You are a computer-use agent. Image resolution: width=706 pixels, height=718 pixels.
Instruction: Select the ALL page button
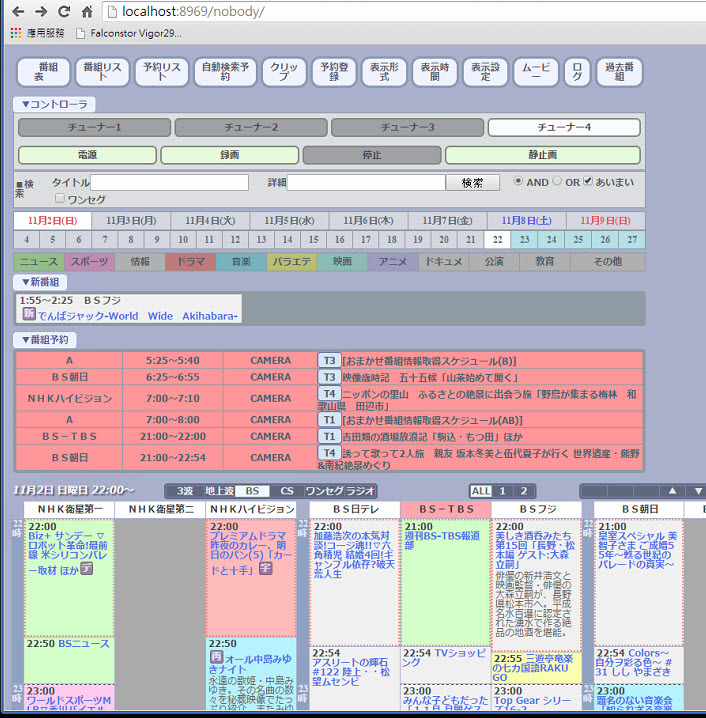coord(481,491)
